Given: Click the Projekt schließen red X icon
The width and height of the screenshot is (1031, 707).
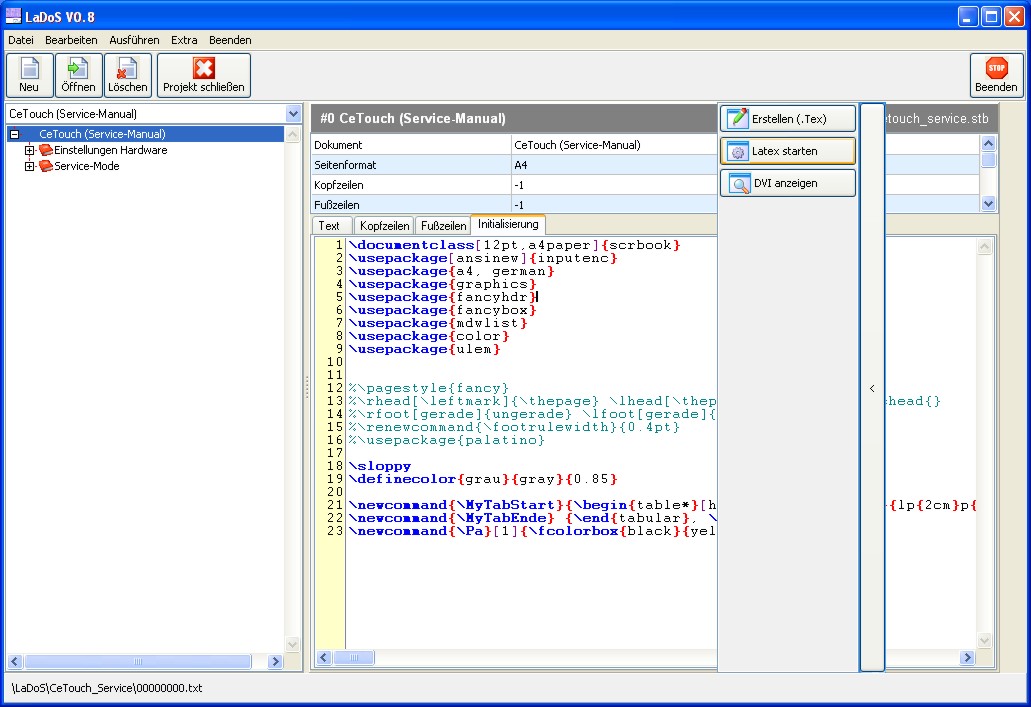Looking at the screenshot, I should tap(204, 69).
